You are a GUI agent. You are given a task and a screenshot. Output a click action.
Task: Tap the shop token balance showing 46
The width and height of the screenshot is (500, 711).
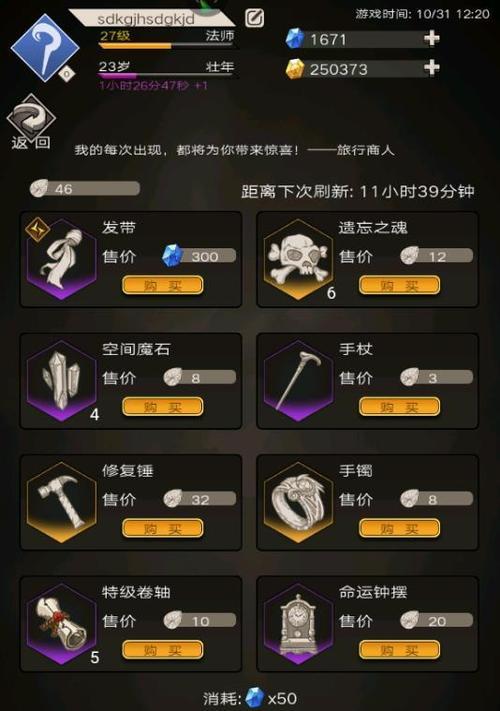coord(85,188)
